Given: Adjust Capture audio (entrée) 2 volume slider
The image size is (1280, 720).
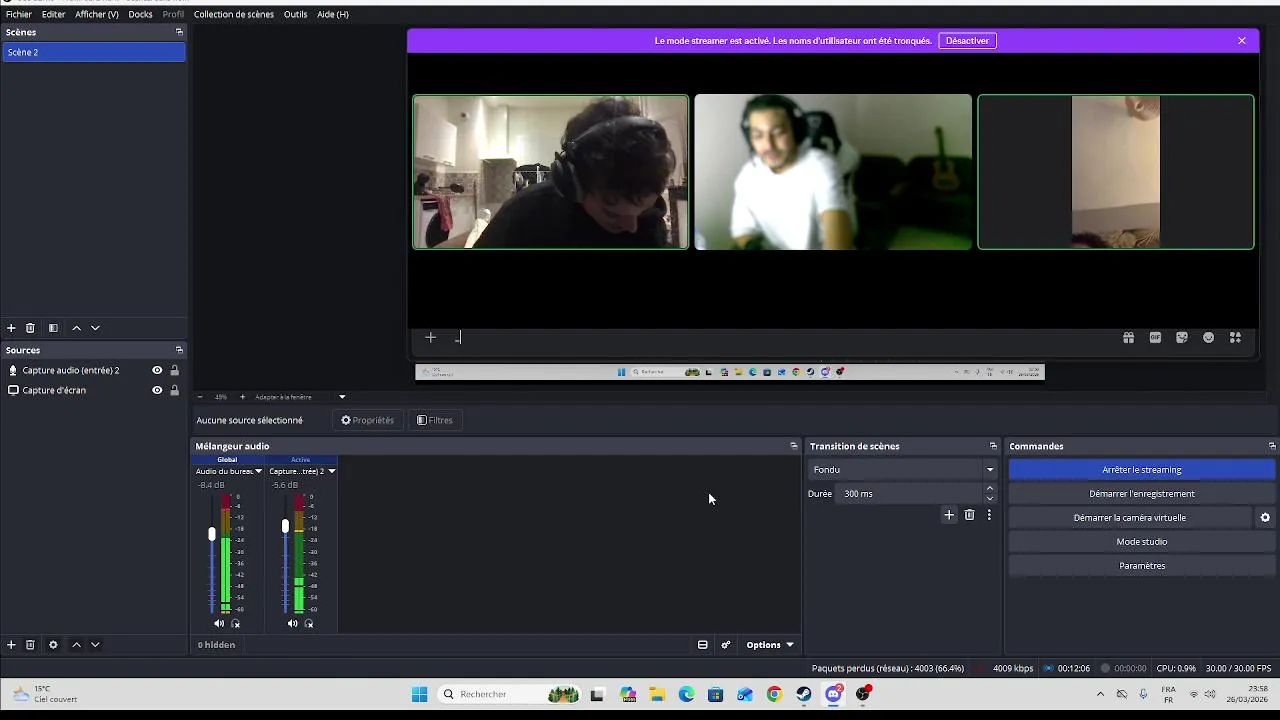Looking at the screenshot, I should click(x=285, y=526).
